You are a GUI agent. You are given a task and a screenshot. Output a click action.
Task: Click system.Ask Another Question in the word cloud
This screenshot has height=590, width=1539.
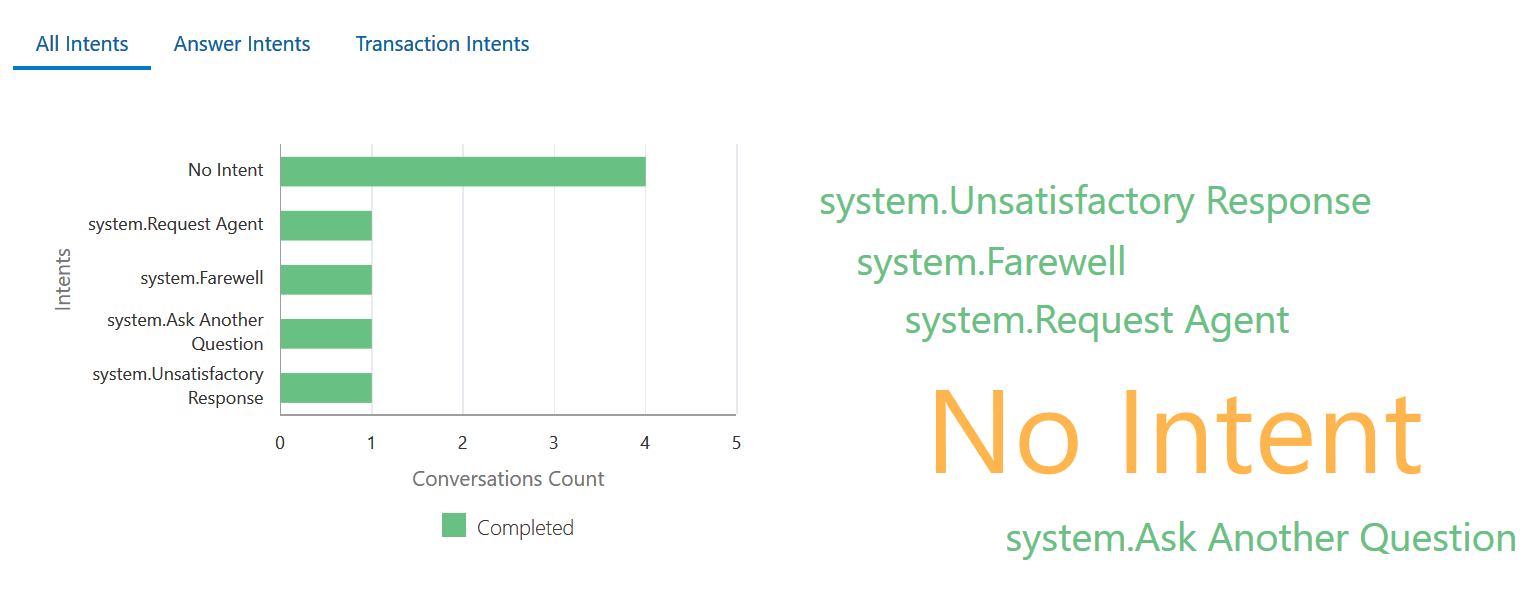[1259, 537]
